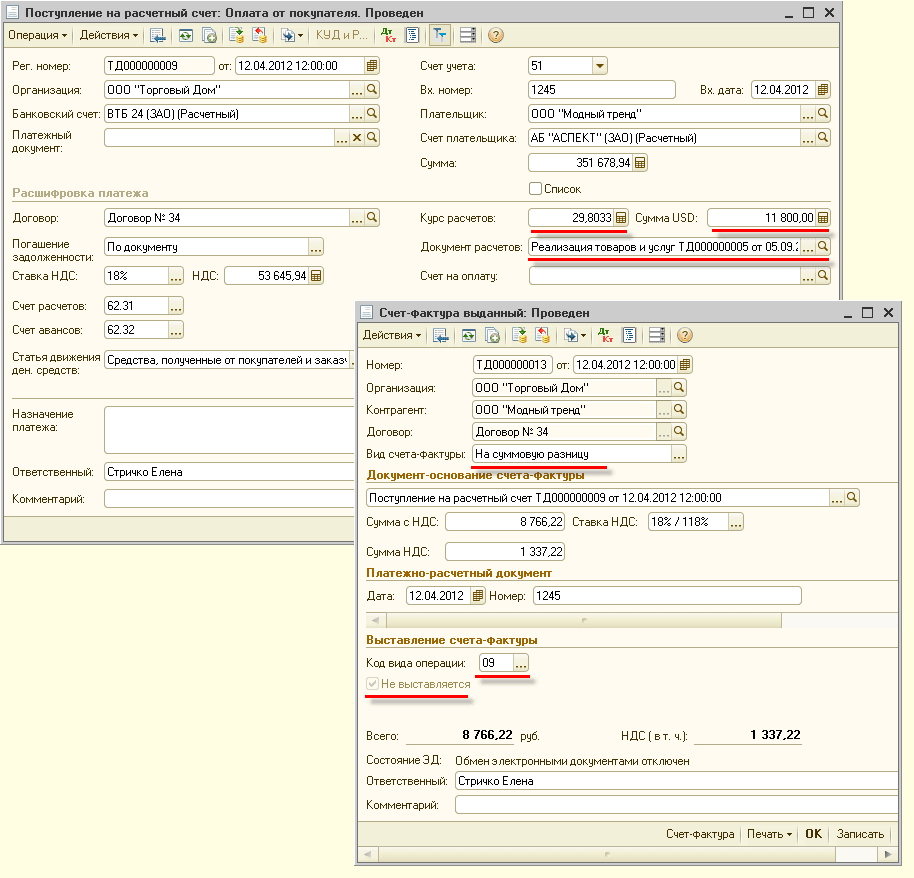Open Документ расчетов with magnifier icon
Image resolution: width=914 pixels, height=878 pixels.
pyautogui.click(x=823, y=247)
